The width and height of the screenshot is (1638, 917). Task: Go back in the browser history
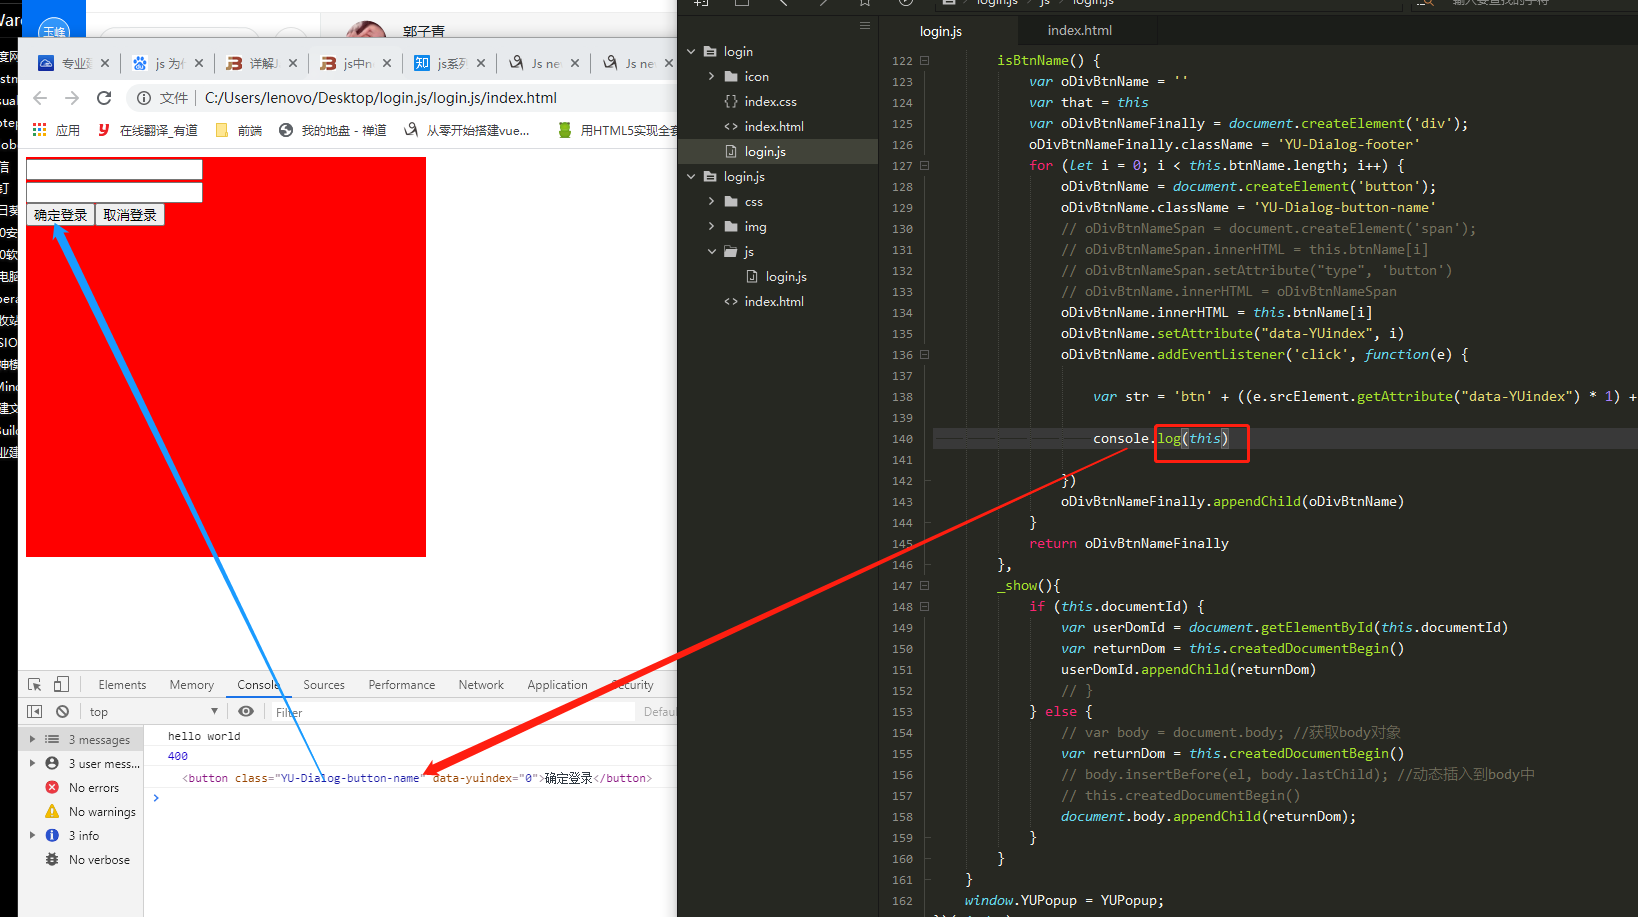pos(40,98)
